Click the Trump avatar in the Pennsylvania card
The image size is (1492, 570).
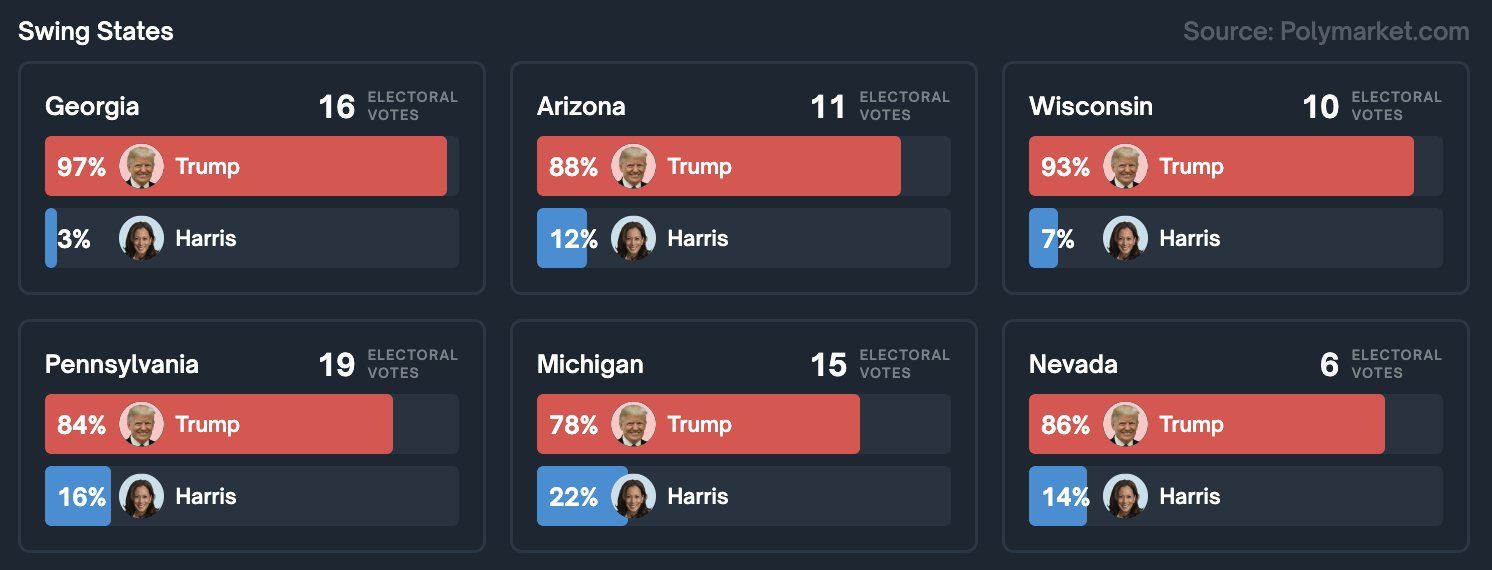[141, 424]
